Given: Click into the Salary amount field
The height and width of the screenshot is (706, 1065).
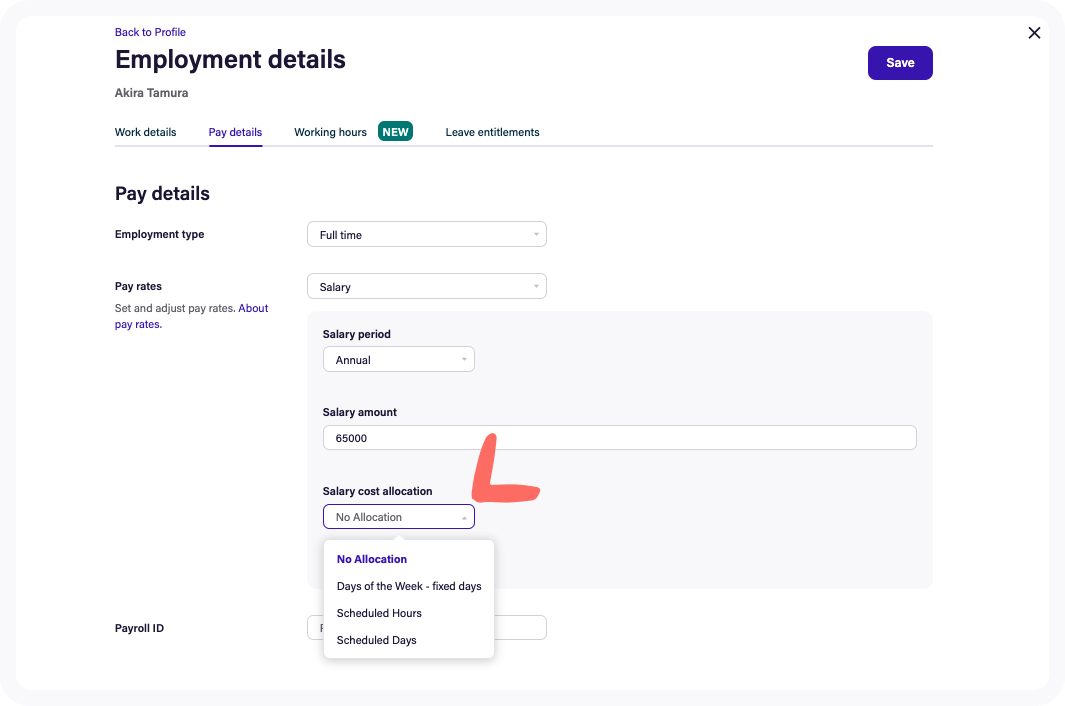Looking at the screenshot, I should point(619,437).
